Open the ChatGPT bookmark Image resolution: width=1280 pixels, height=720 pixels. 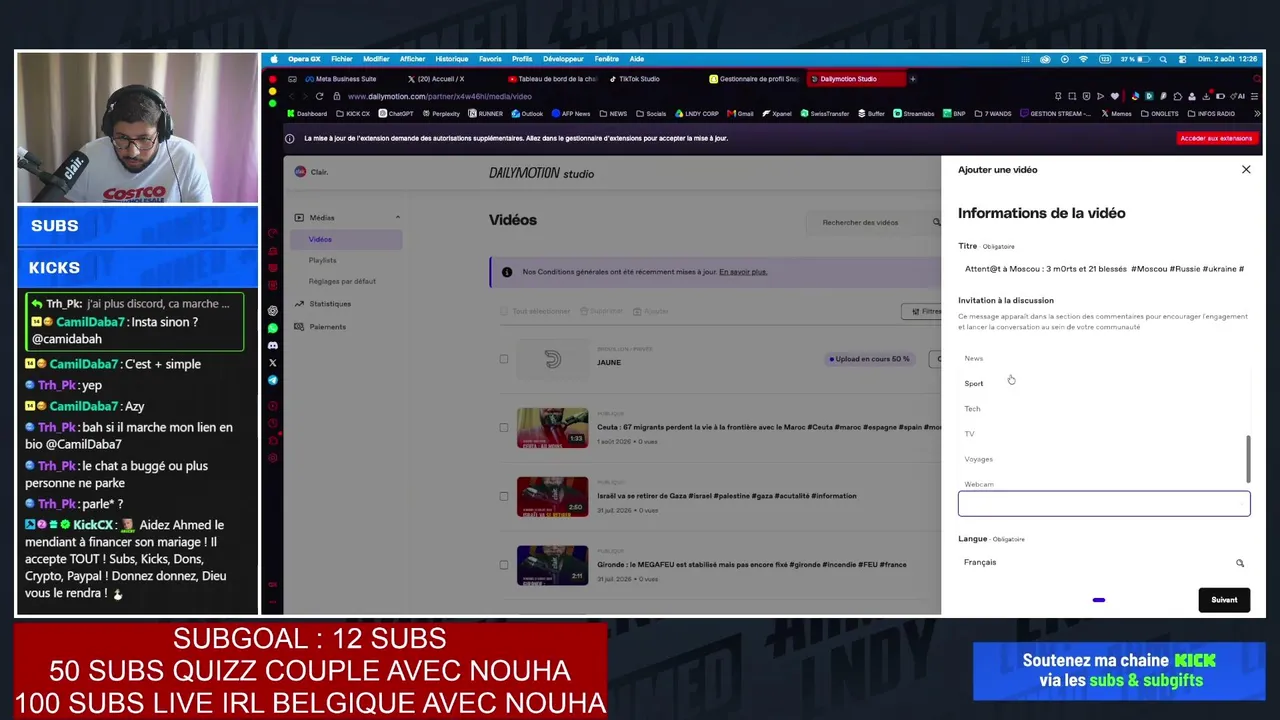pyautogui.click(x=395, y=114)
